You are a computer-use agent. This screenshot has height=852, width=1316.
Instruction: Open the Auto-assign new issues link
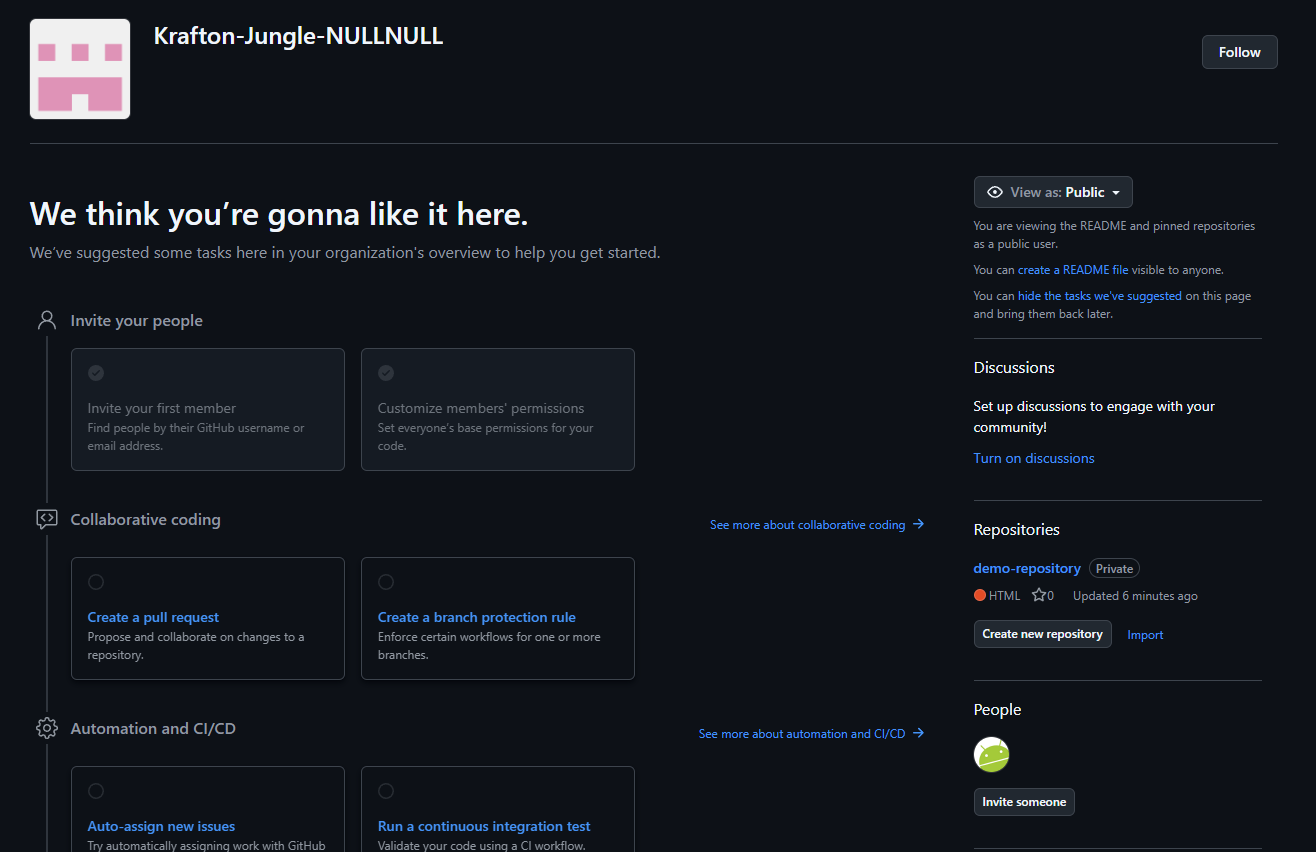tap(161, 826)
